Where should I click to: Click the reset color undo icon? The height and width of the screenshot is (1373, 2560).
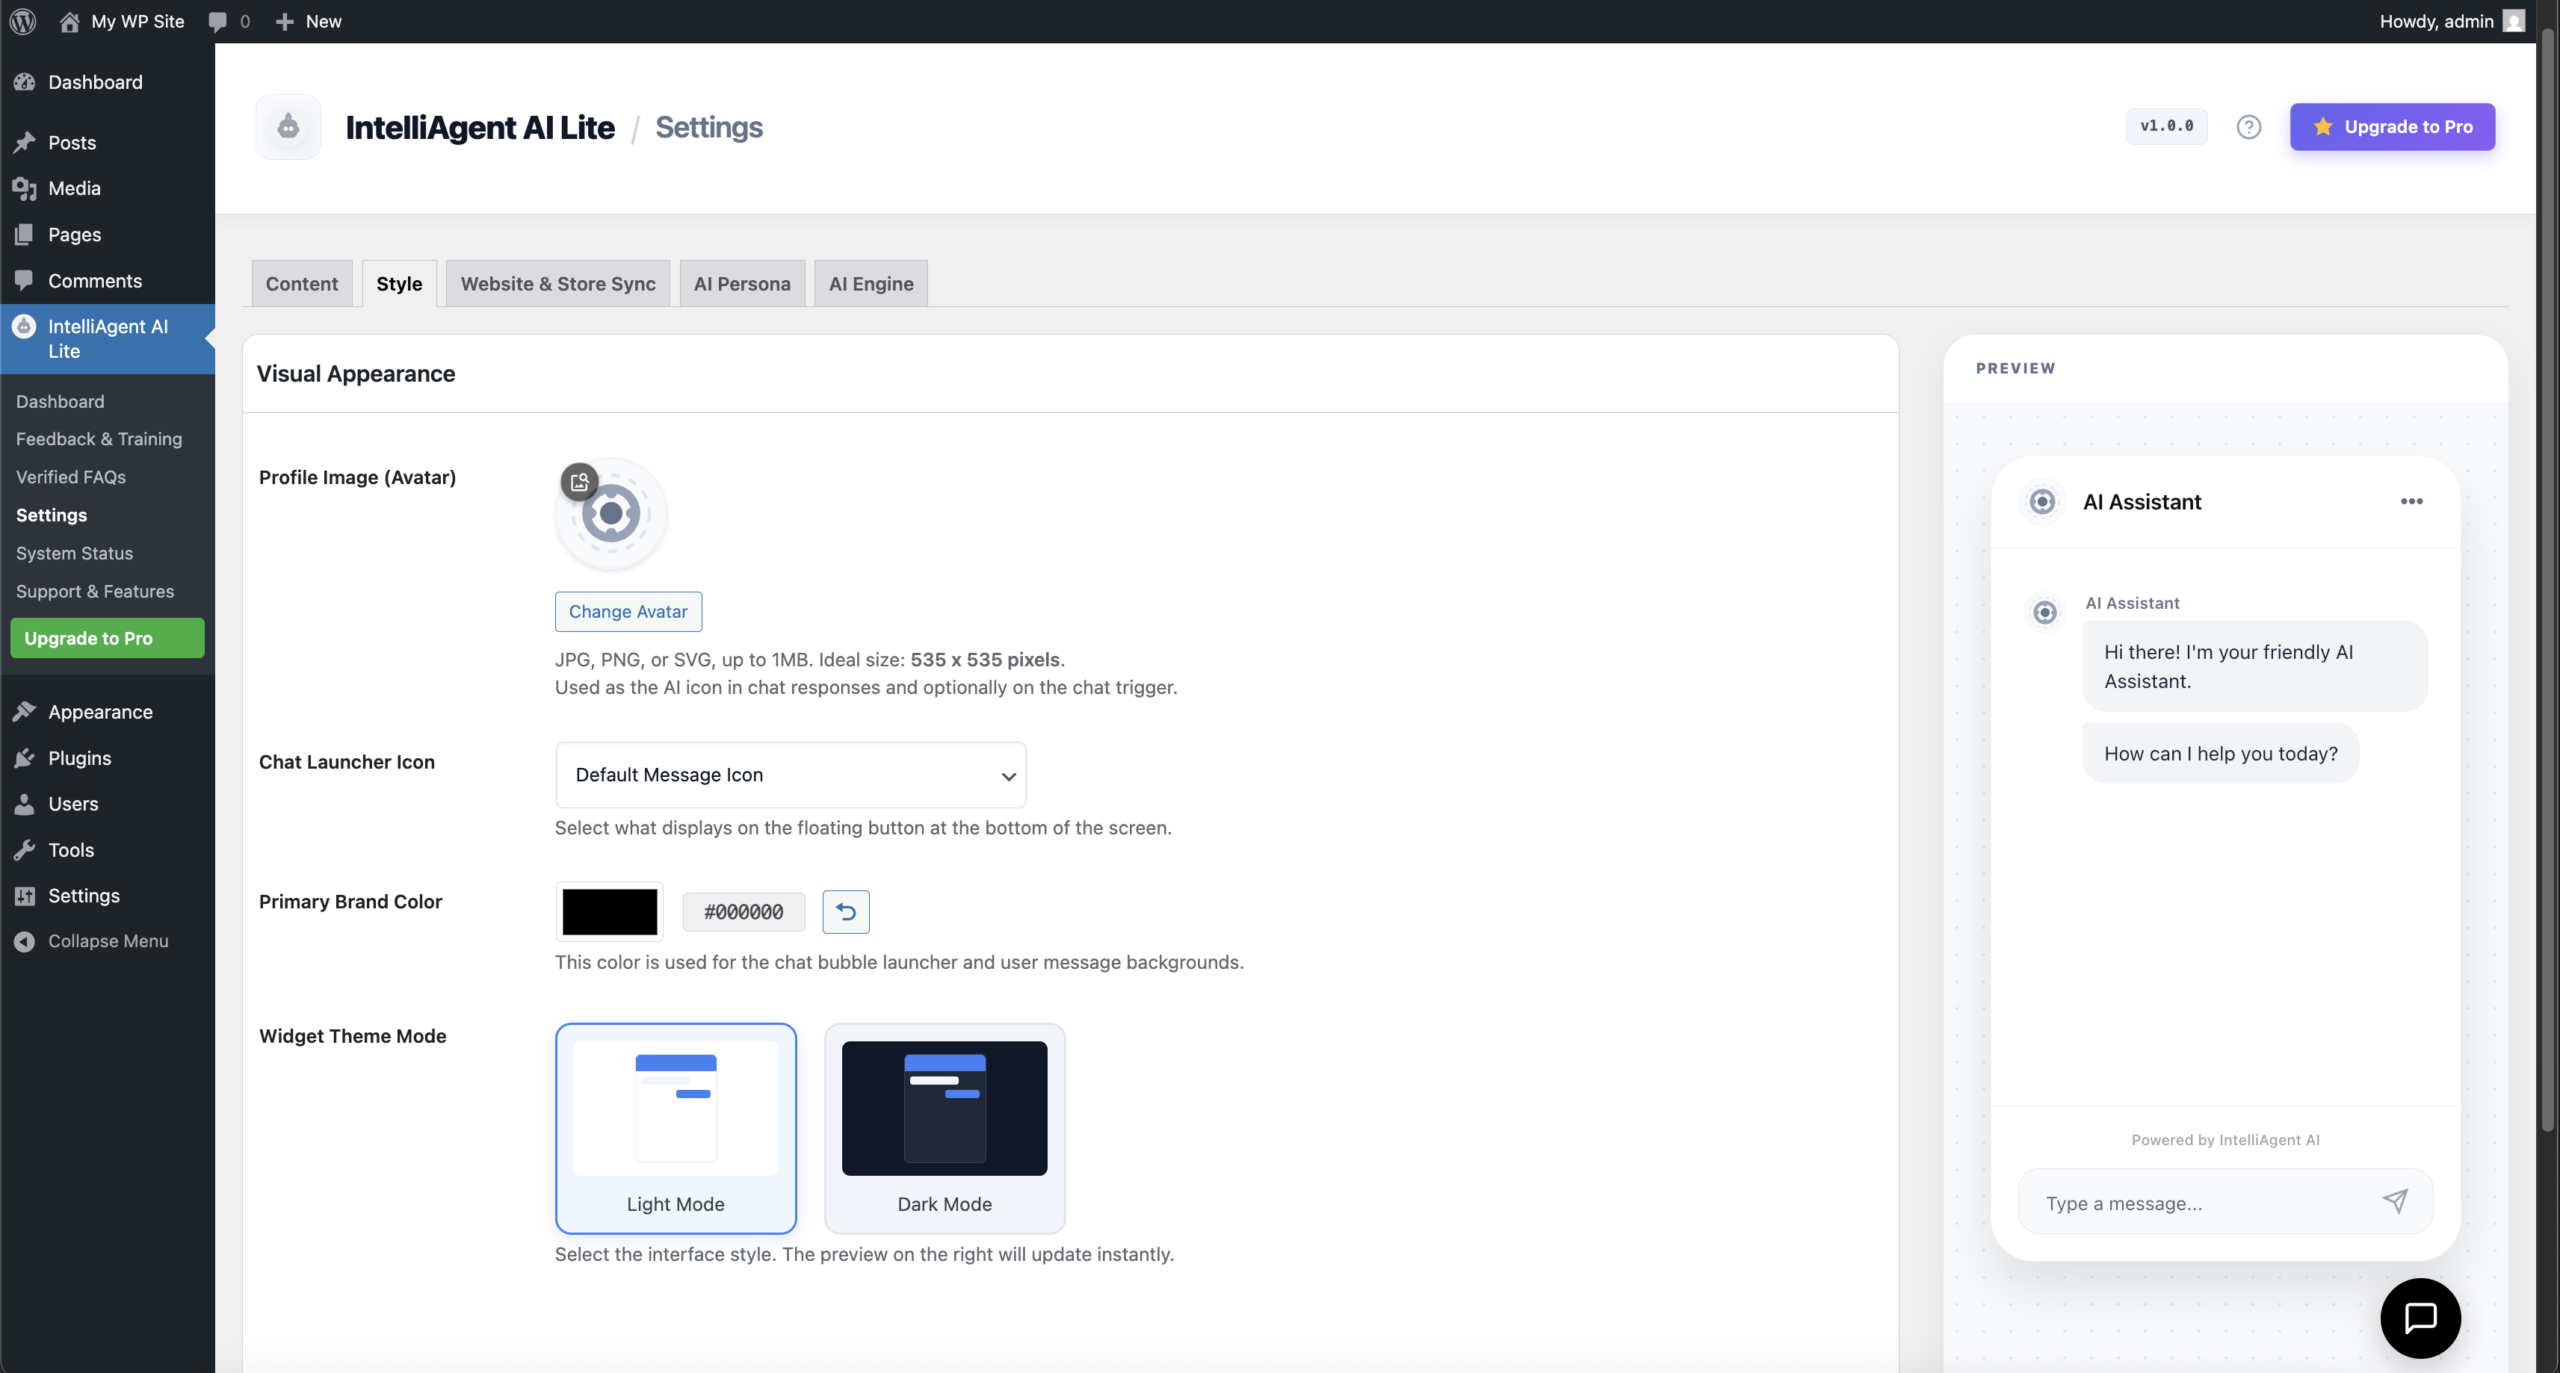click(x=845, y=912)
